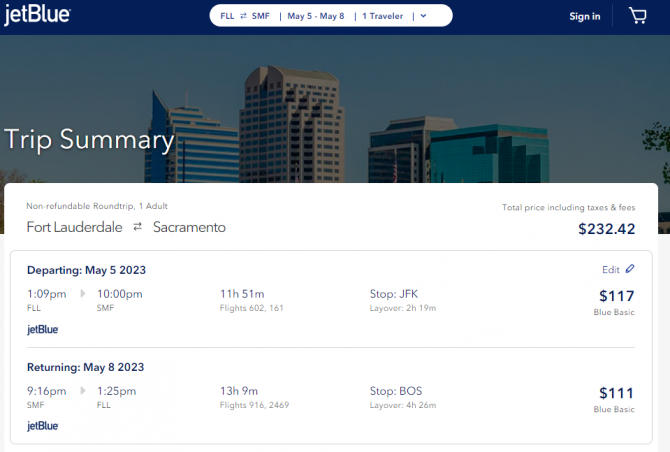Click 'Total price including taxes & fees' label

(568, 207)
